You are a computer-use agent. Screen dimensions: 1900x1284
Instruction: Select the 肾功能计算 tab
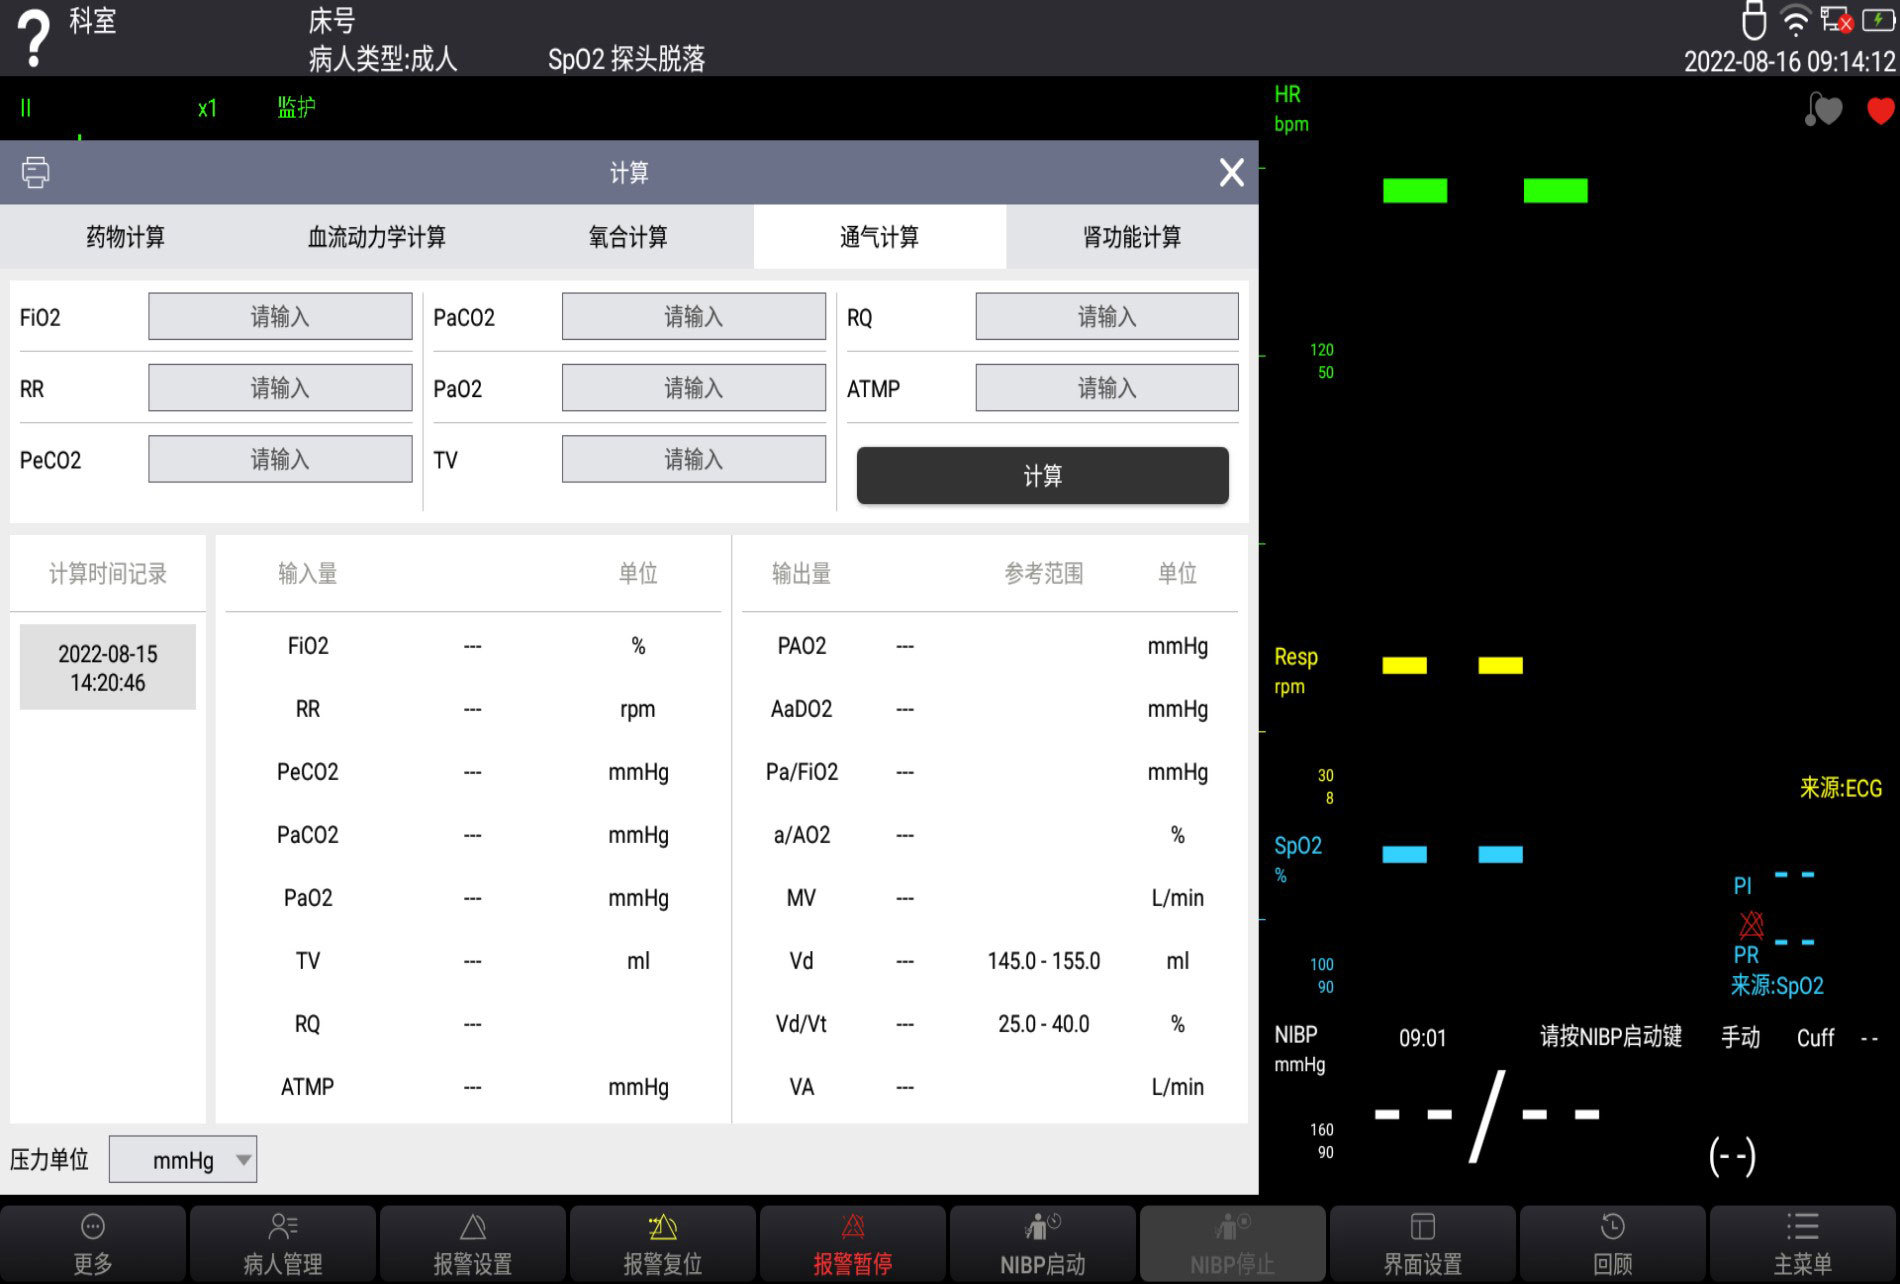[x=1131, y=237]
